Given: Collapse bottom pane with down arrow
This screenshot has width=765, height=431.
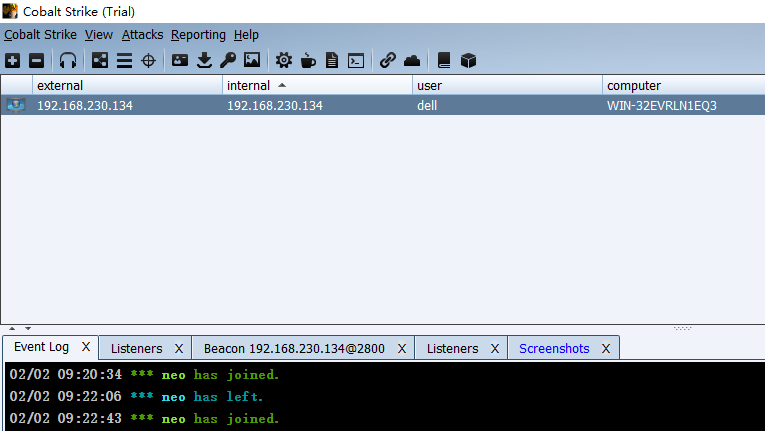Looking at the screenshot, I should pyautogui.click(x=28, y=328).
